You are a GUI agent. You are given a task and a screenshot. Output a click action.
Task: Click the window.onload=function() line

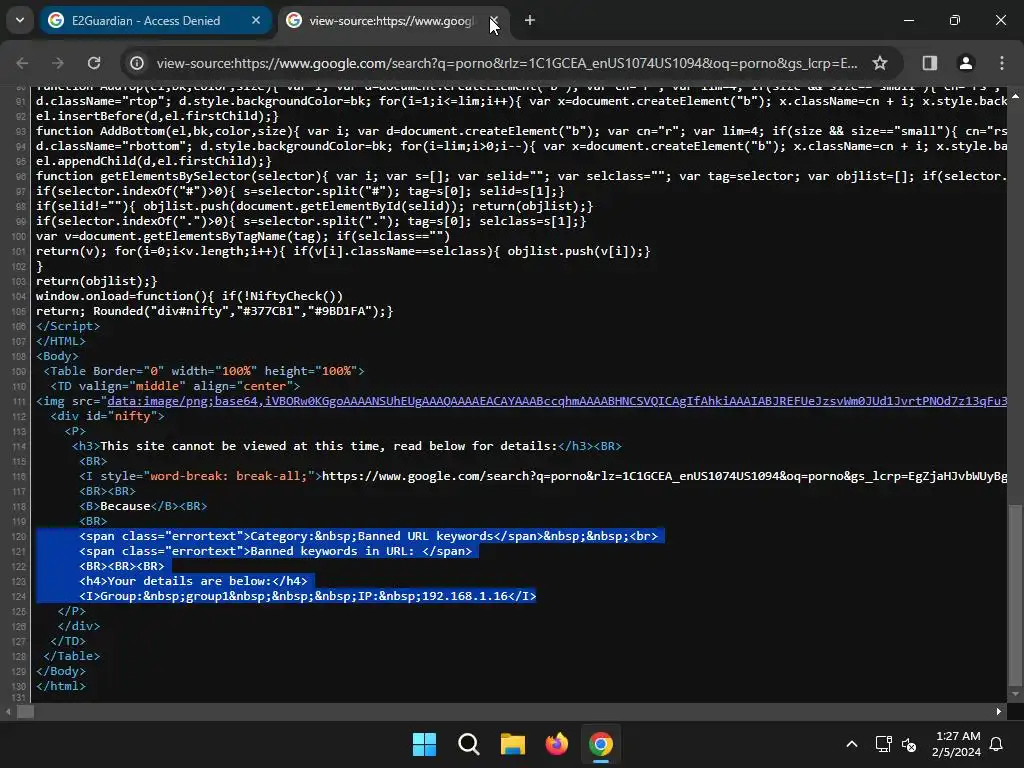pos(189,296)
